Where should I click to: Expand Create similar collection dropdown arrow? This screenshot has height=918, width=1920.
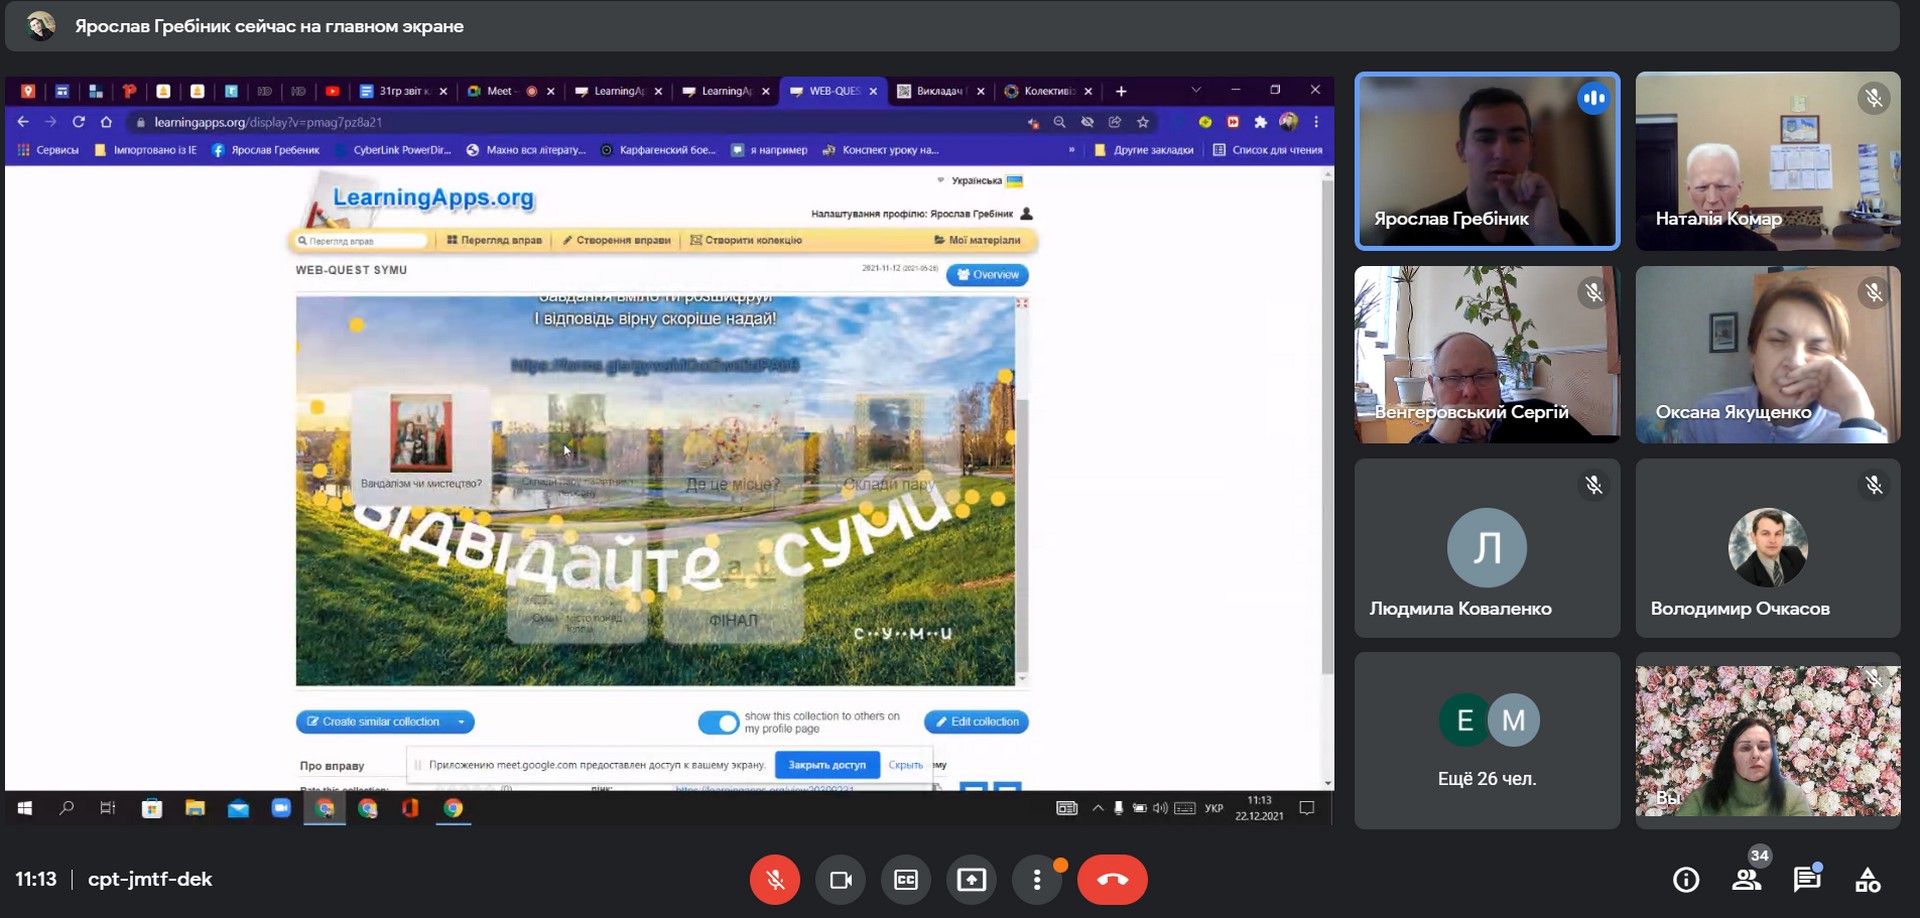tap(461, 722)
